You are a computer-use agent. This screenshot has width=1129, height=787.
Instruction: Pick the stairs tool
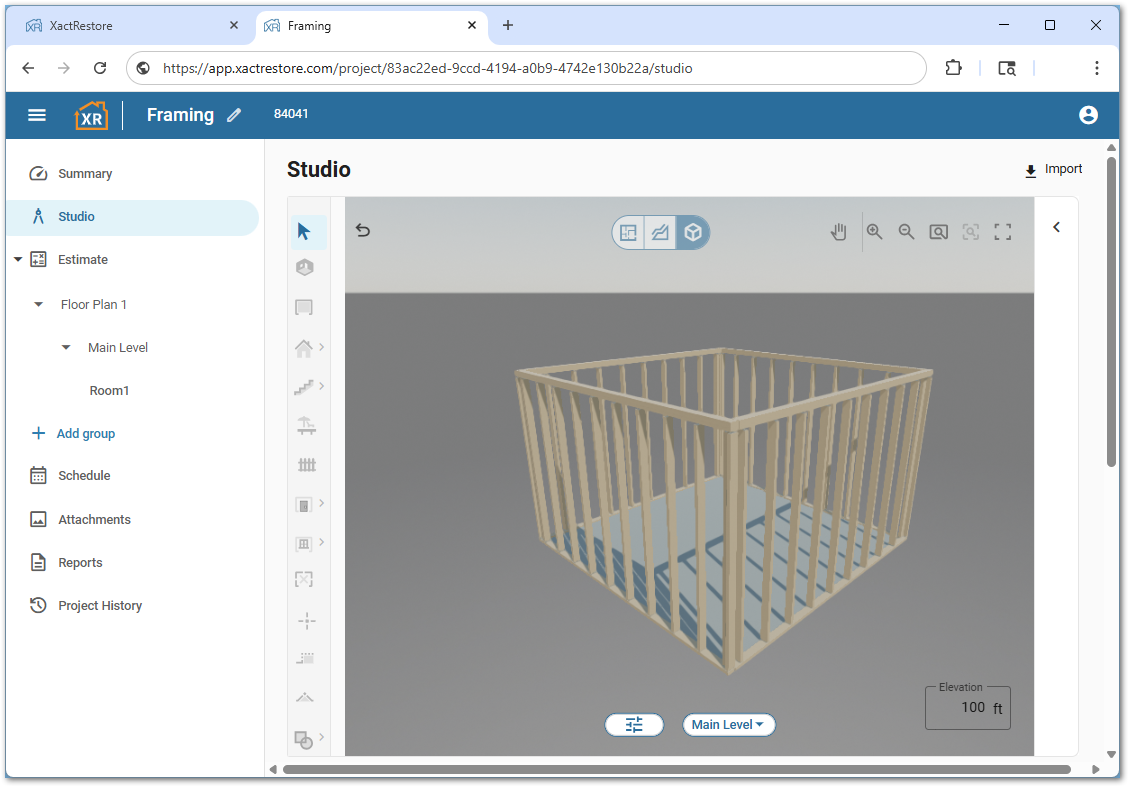click(x=304, y=387)
